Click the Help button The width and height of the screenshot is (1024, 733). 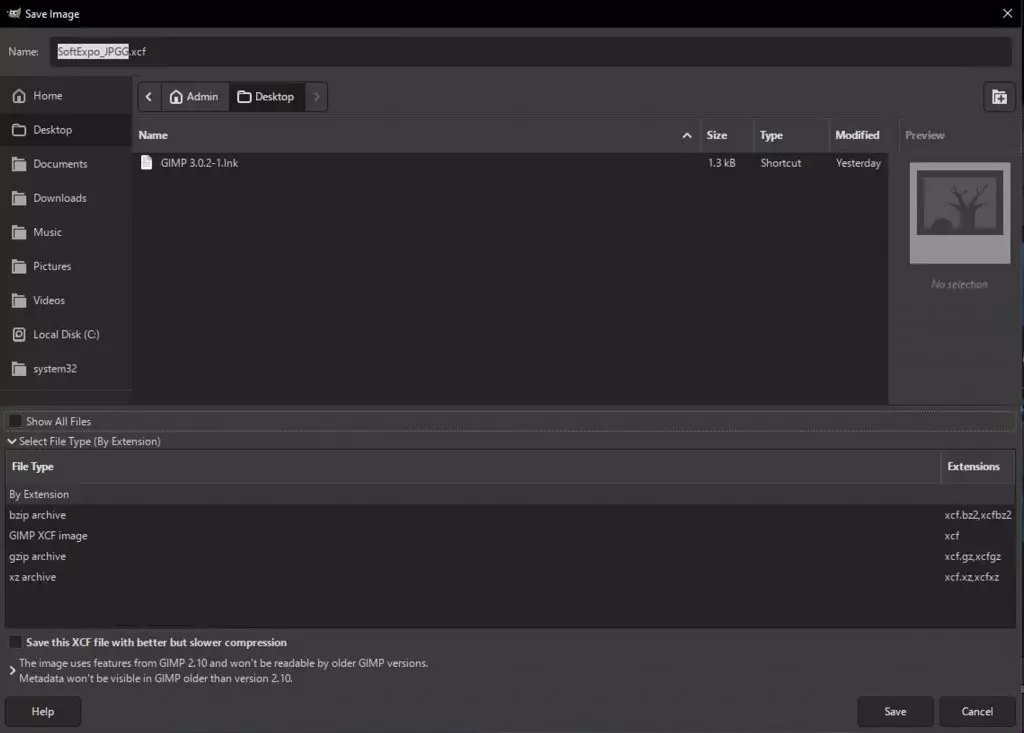point(42,711)
